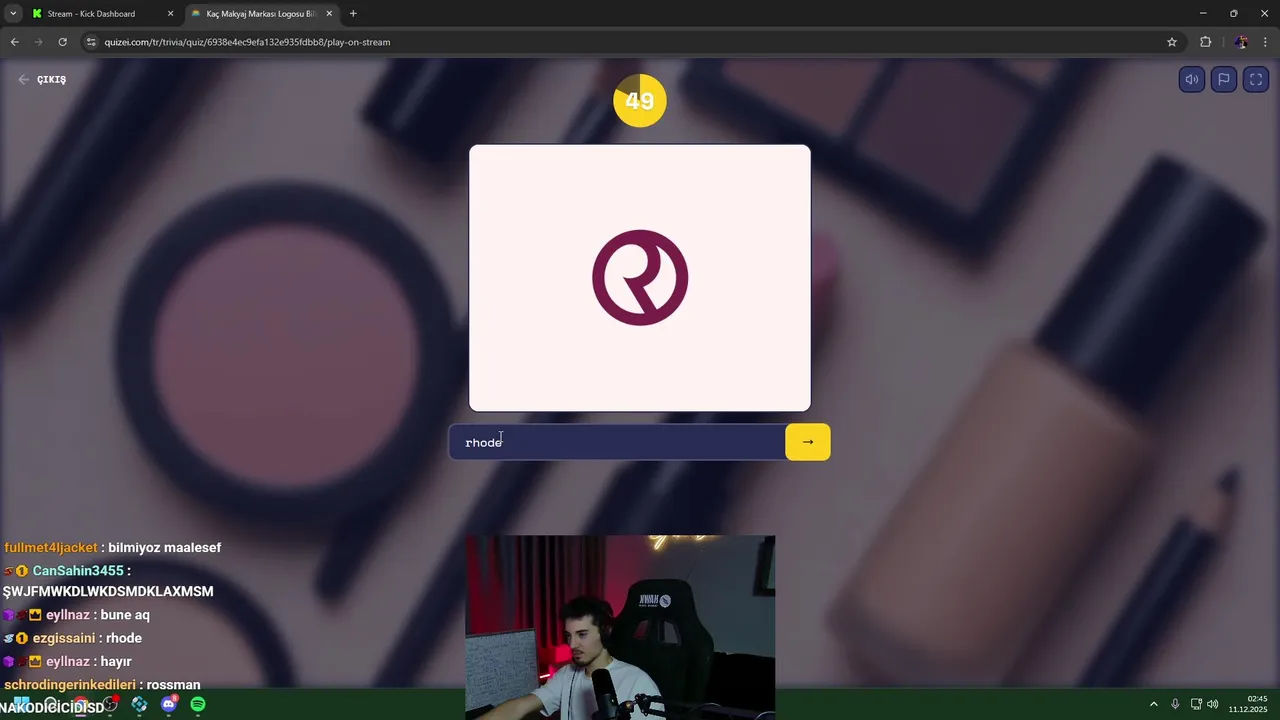
Task: View site information icon in address bar
Action: tap(91, 42)
